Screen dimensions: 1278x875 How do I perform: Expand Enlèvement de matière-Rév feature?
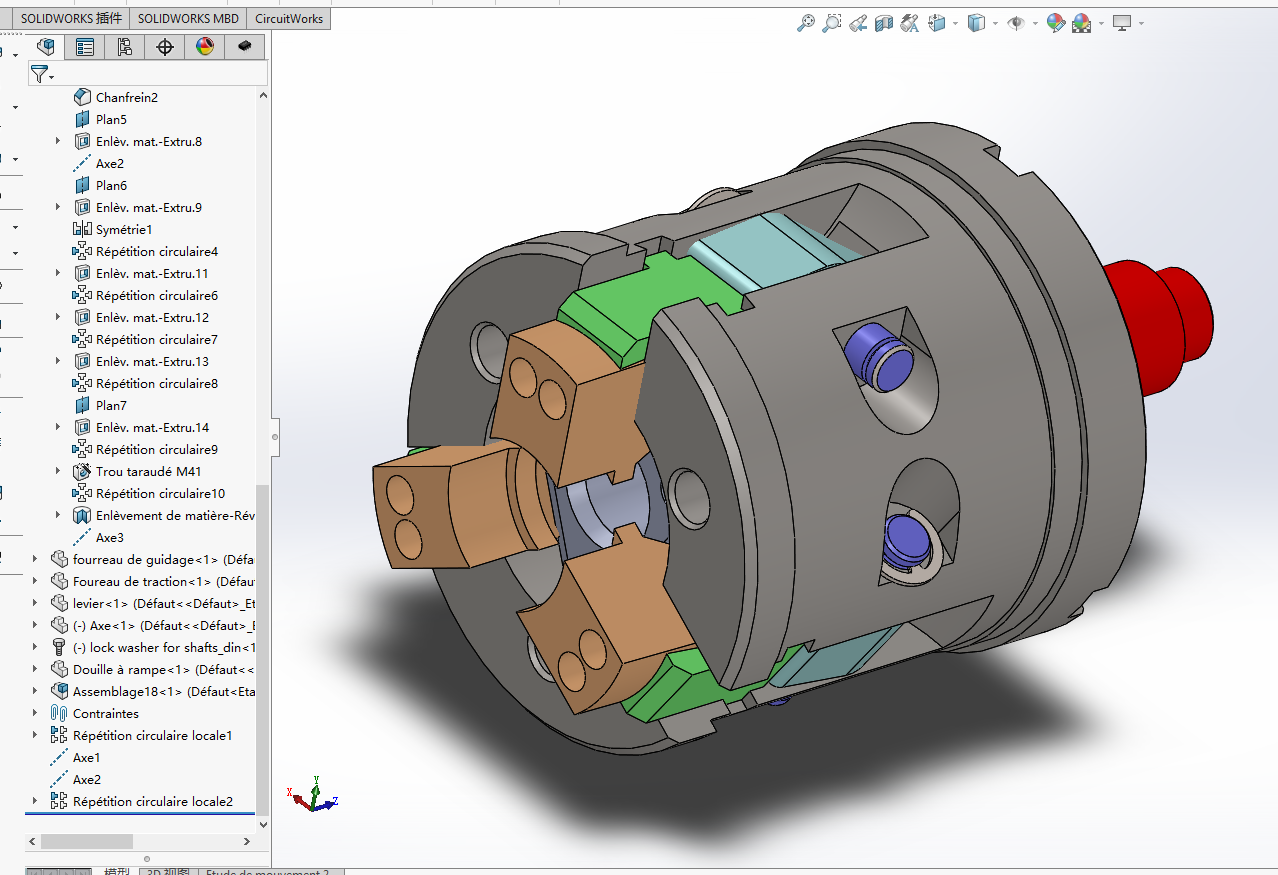58,515
